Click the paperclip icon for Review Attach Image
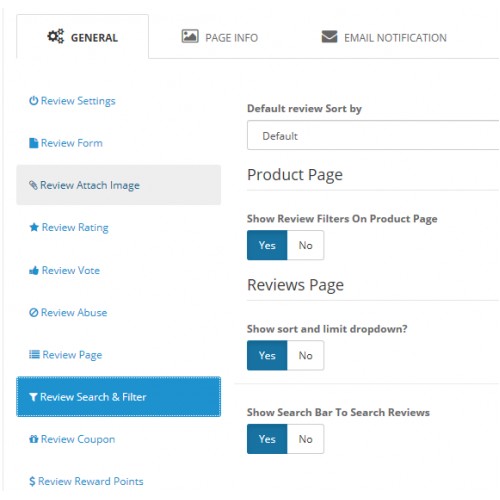The image size is (500, 500). pos(33,185)
